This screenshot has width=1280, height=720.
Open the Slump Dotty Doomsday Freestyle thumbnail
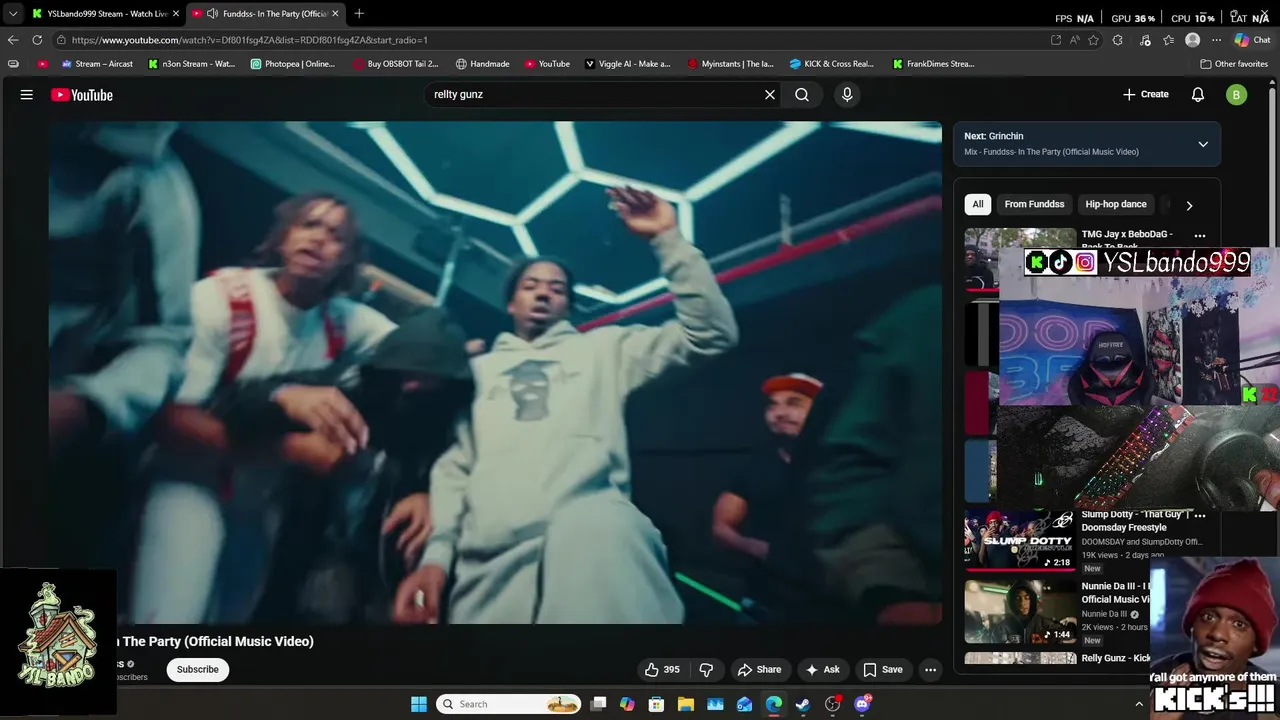click(1020, 540)
